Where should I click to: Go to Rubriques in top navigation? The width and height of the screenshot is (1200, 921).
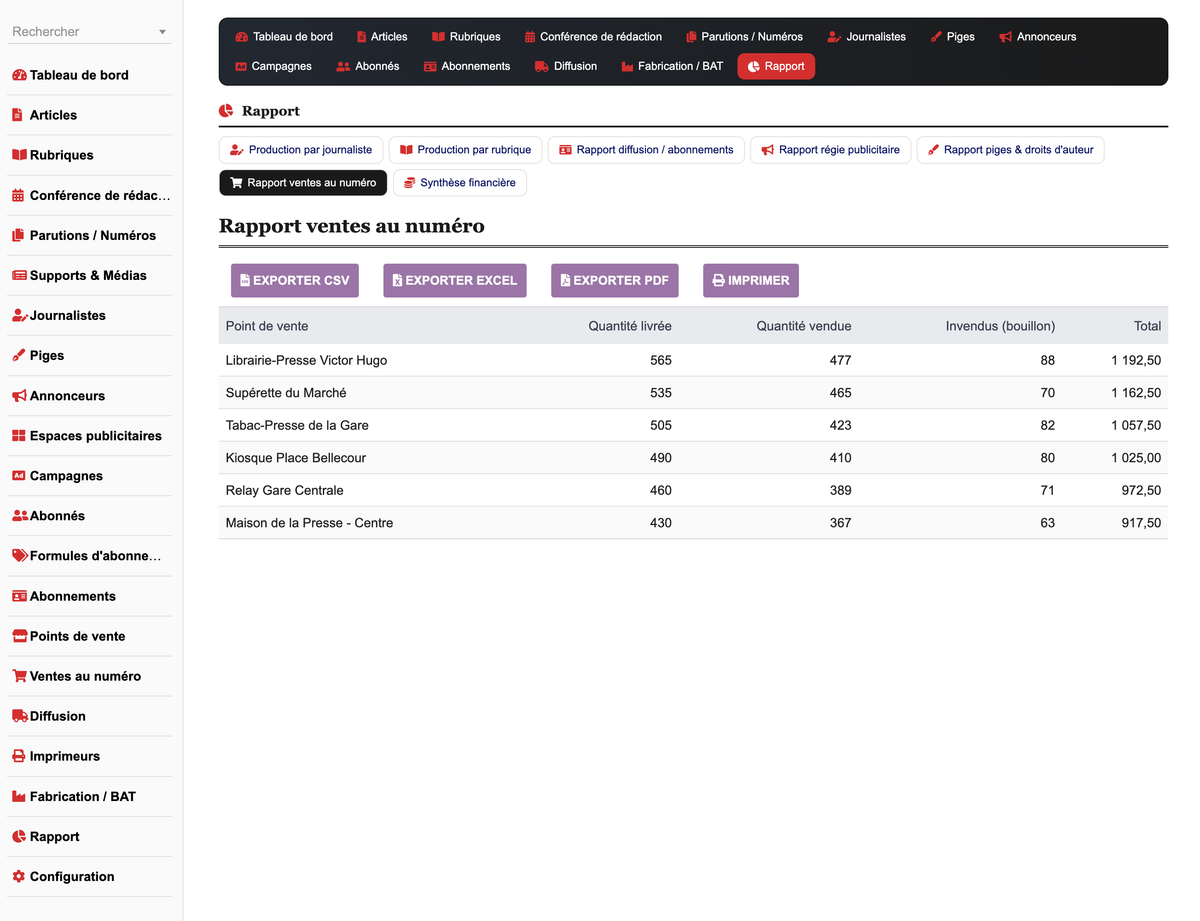(466, 37)
